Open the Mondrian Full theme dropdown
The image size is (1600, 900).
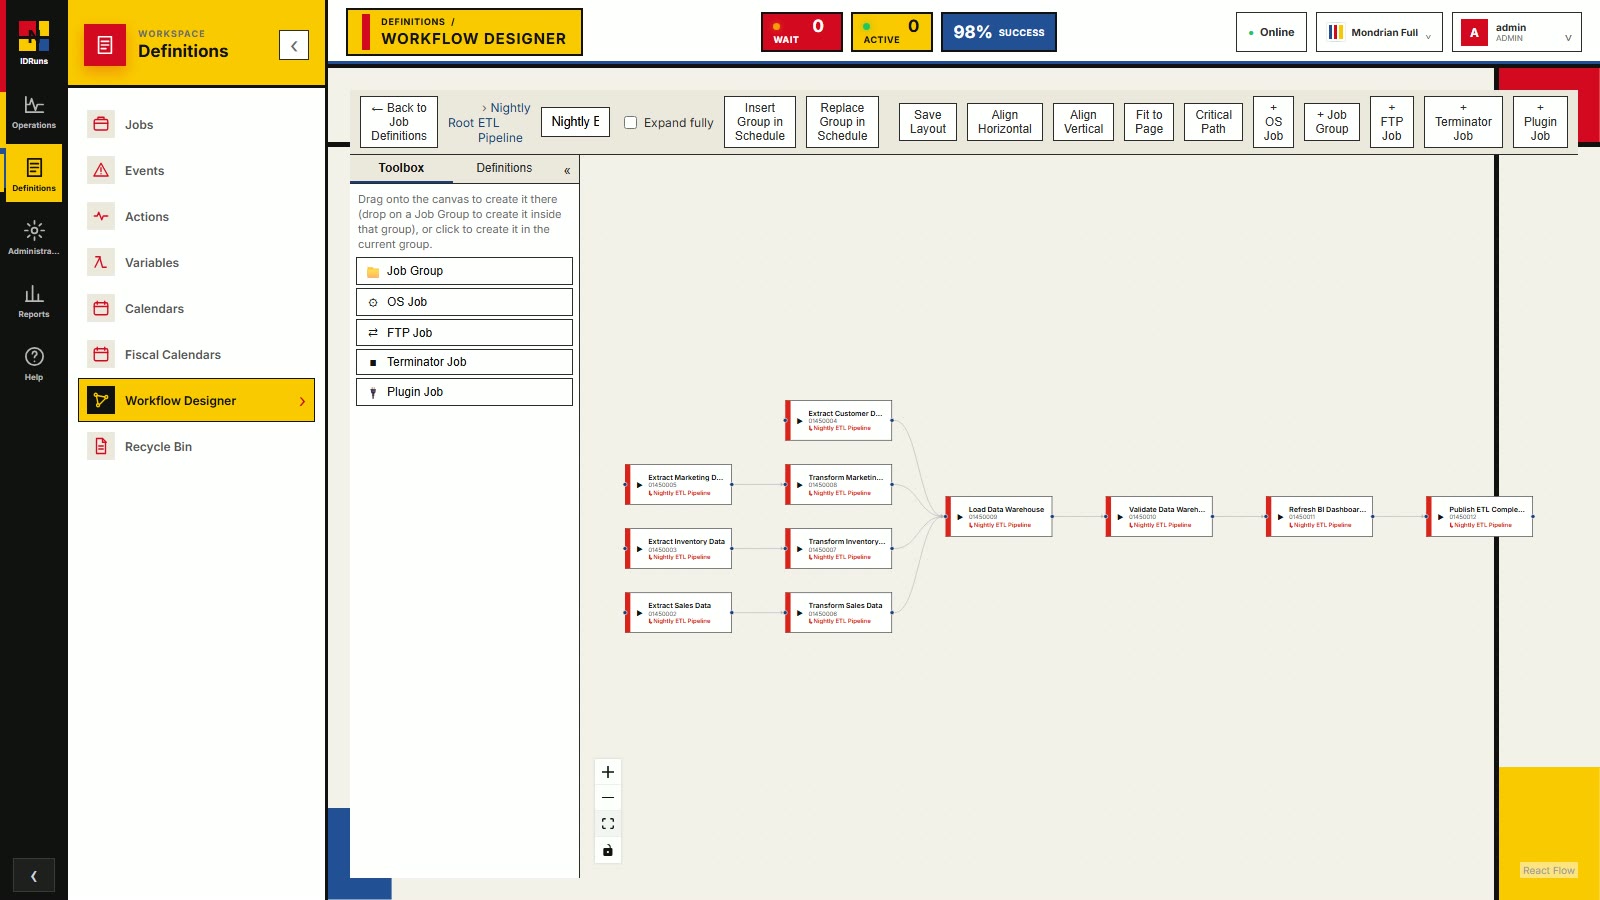click(1379, 32)
